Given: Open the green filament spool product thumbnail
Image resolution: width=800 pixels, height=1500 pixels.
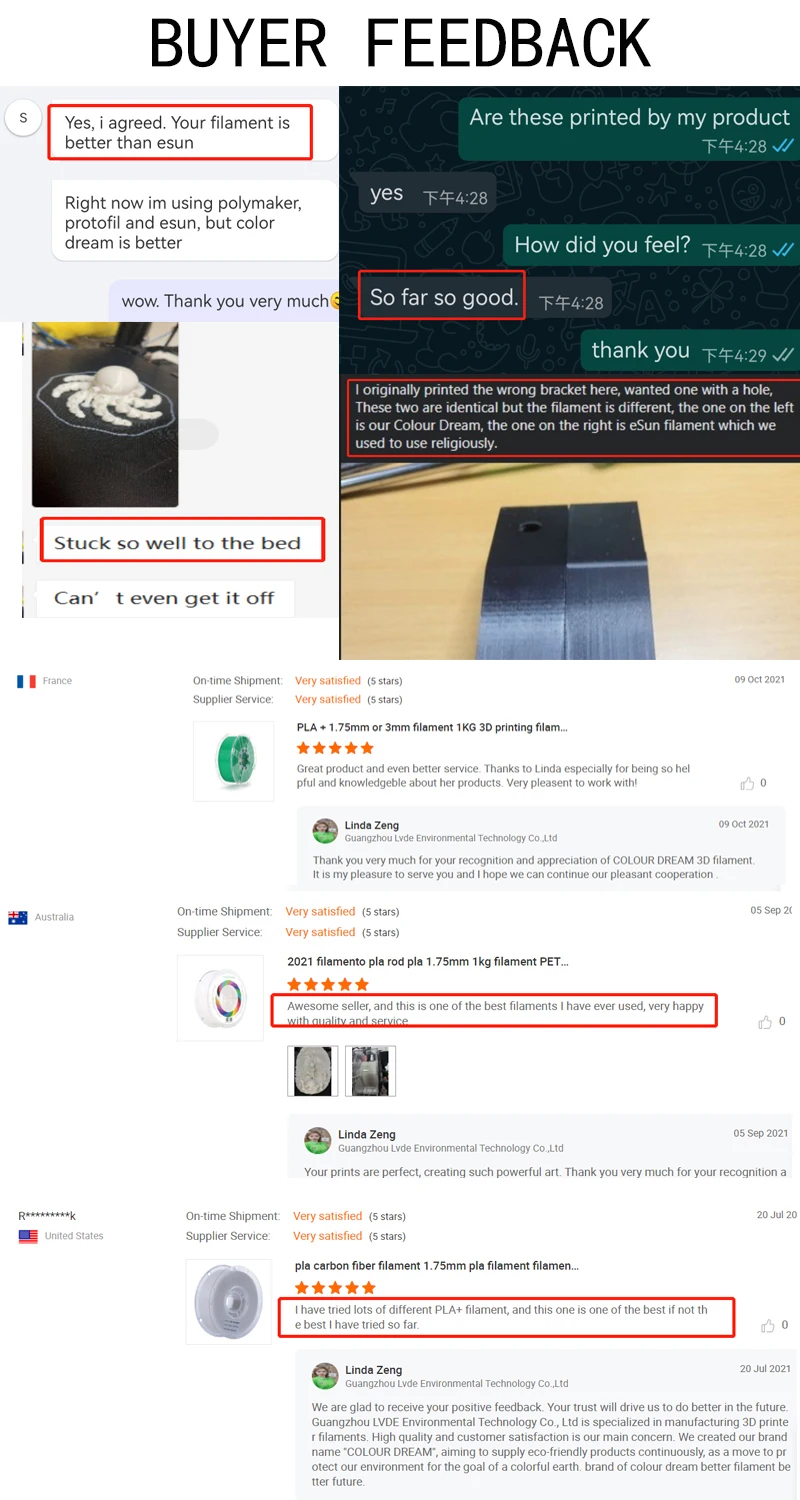Looking at the screenshot, I should click(x=233, y=761).
